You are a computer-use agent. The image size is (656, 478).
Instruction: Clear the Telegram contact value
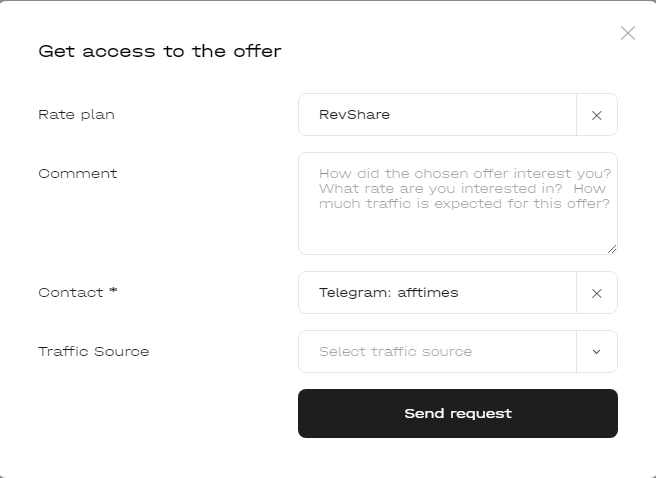coord(597,293)
